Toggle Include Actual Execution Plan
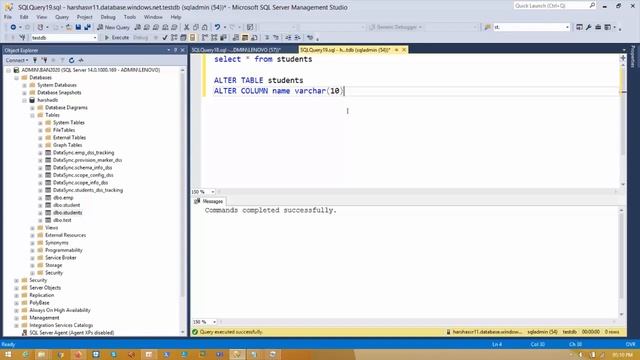This screenshot has height=360, width=640. pos(205,38)
